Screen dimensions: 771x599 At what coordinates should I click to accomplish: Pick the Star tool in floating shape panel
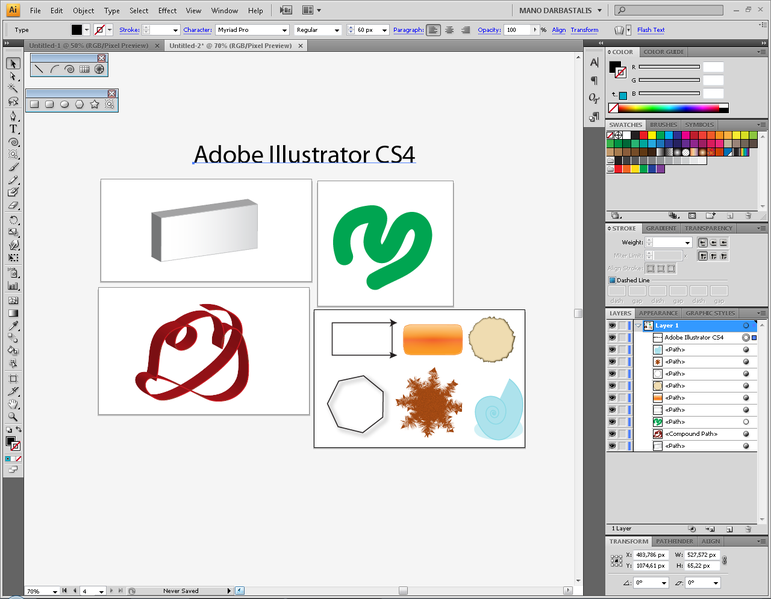point(94,103)
